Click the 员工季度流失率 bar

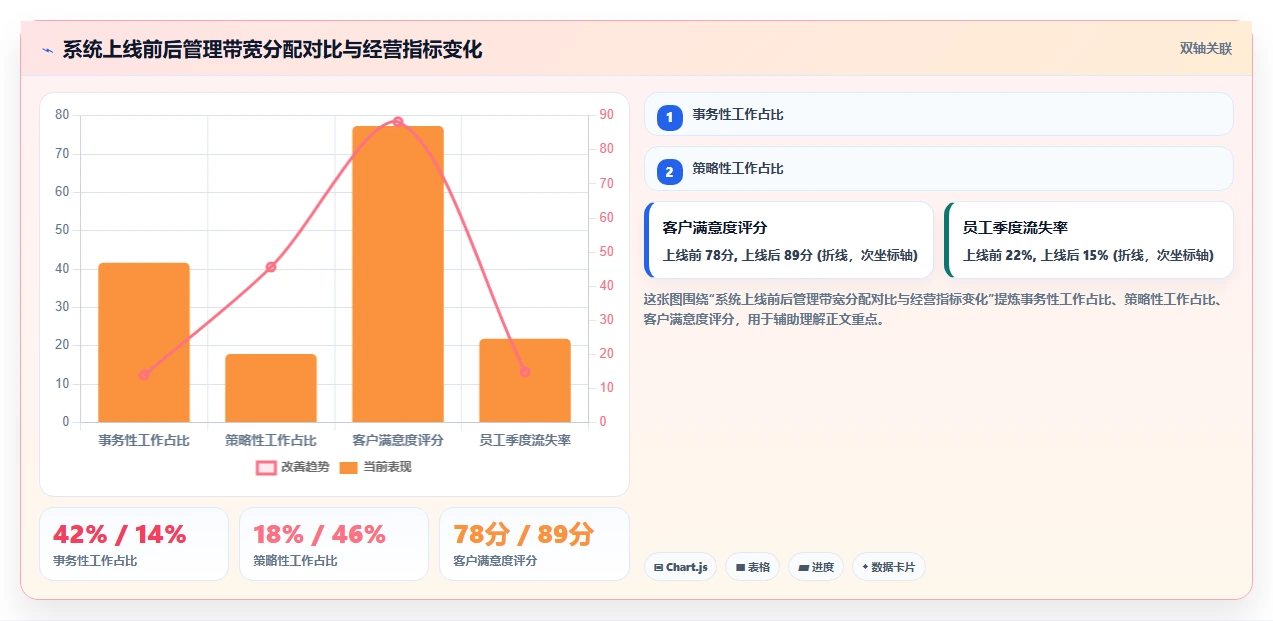pos(525,380)
